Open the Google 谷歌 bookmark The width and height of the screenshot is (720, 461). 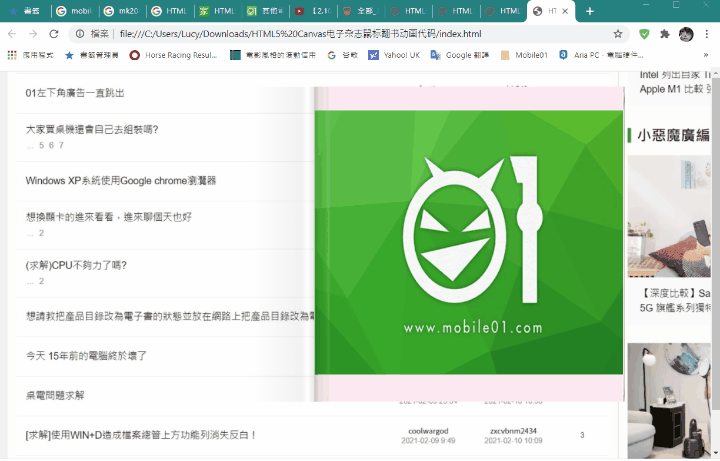(343, 55)
